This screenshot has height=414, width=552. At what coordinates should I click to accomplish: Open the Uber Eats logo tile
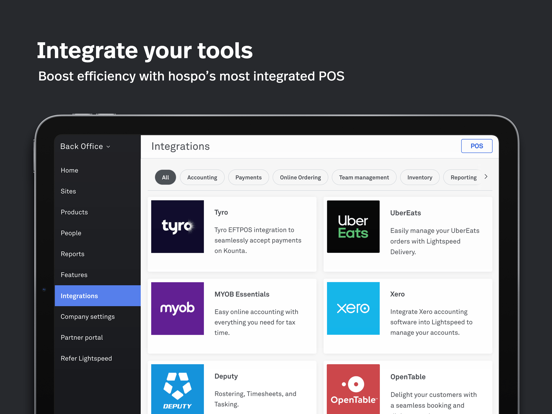[x=353, y=227]
